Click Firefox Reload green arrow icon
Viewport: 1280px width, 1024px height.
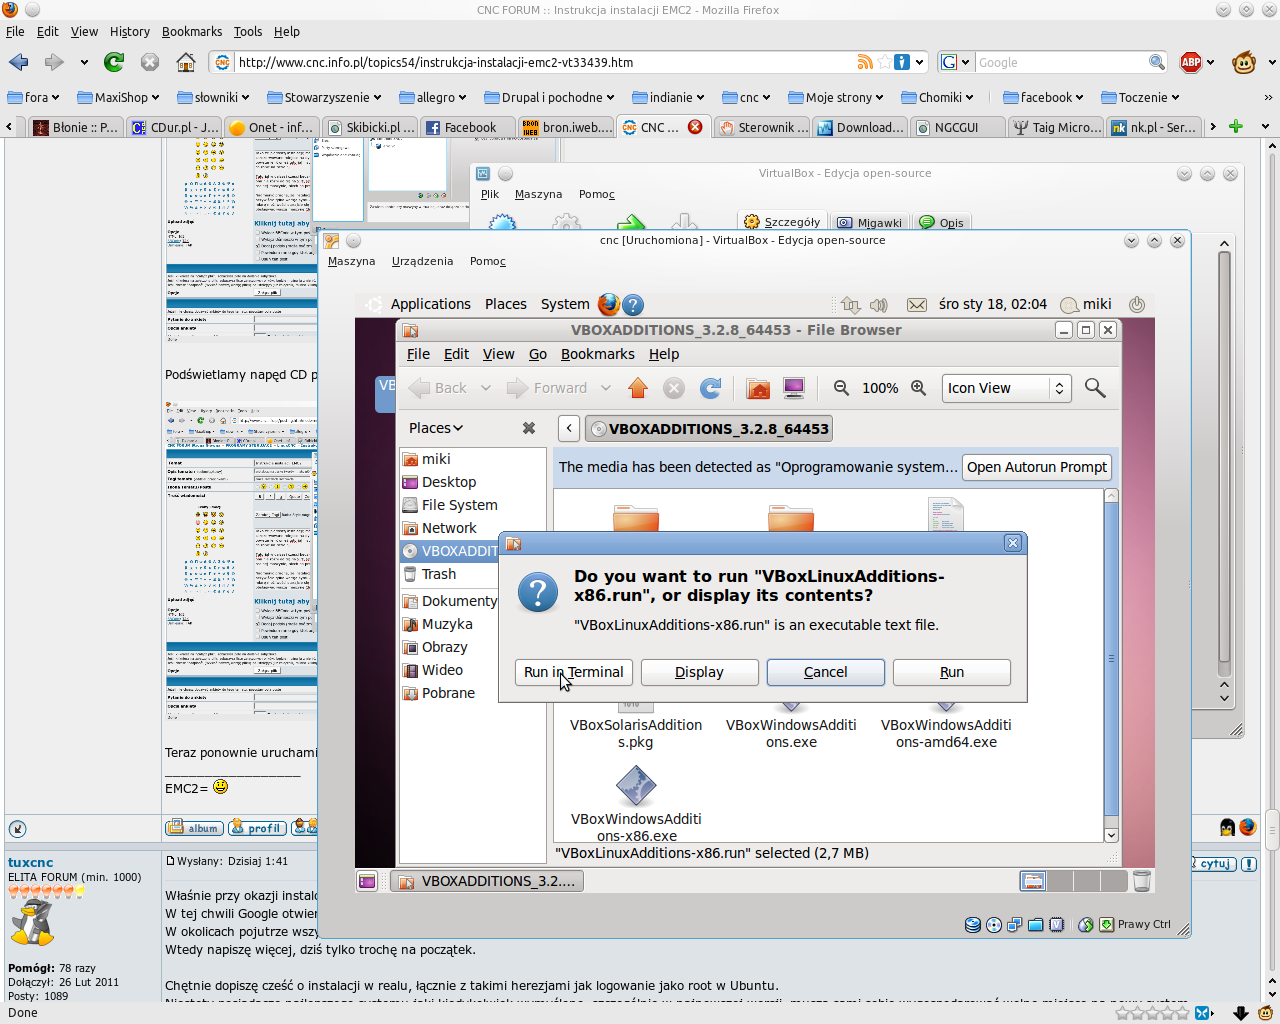pyautogui.click(x=114, y=62)
